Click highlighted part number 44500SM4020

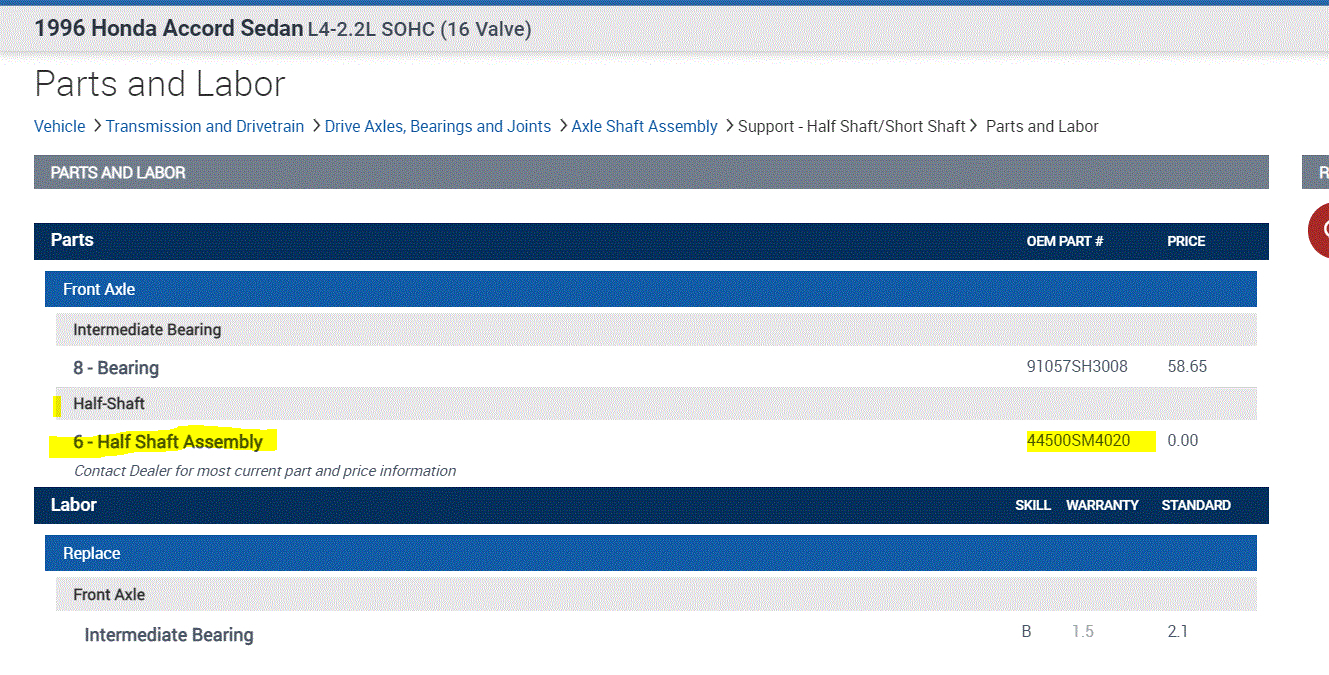point(1078,441)
